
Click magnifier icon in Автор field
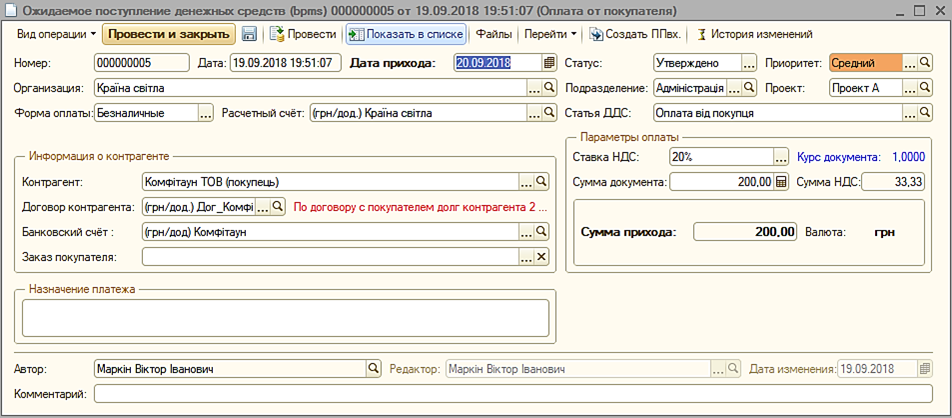[x=374, y=369]
